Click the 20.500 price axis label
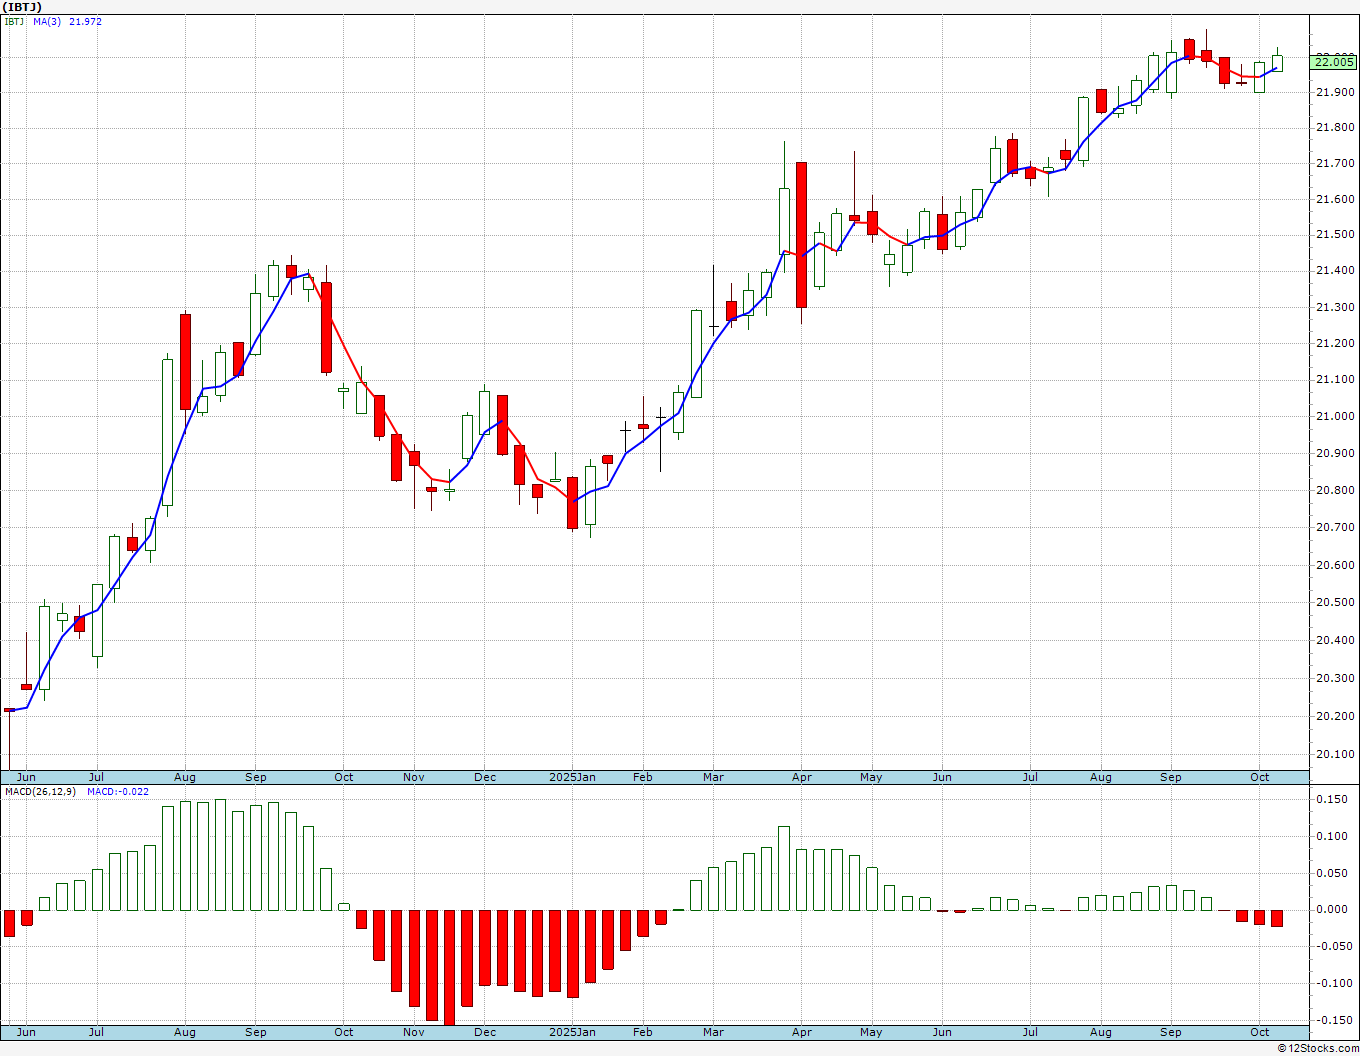 (1336, 602)
